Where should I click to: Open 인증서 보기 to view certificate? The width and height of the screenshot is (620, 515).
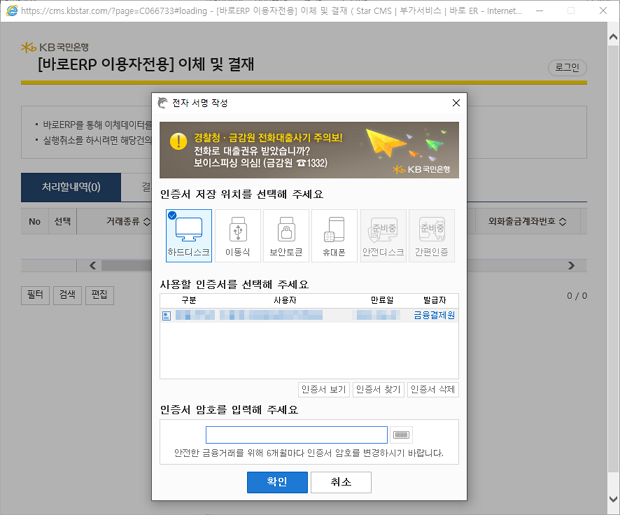pyautogui.click(x=323, y=390)
